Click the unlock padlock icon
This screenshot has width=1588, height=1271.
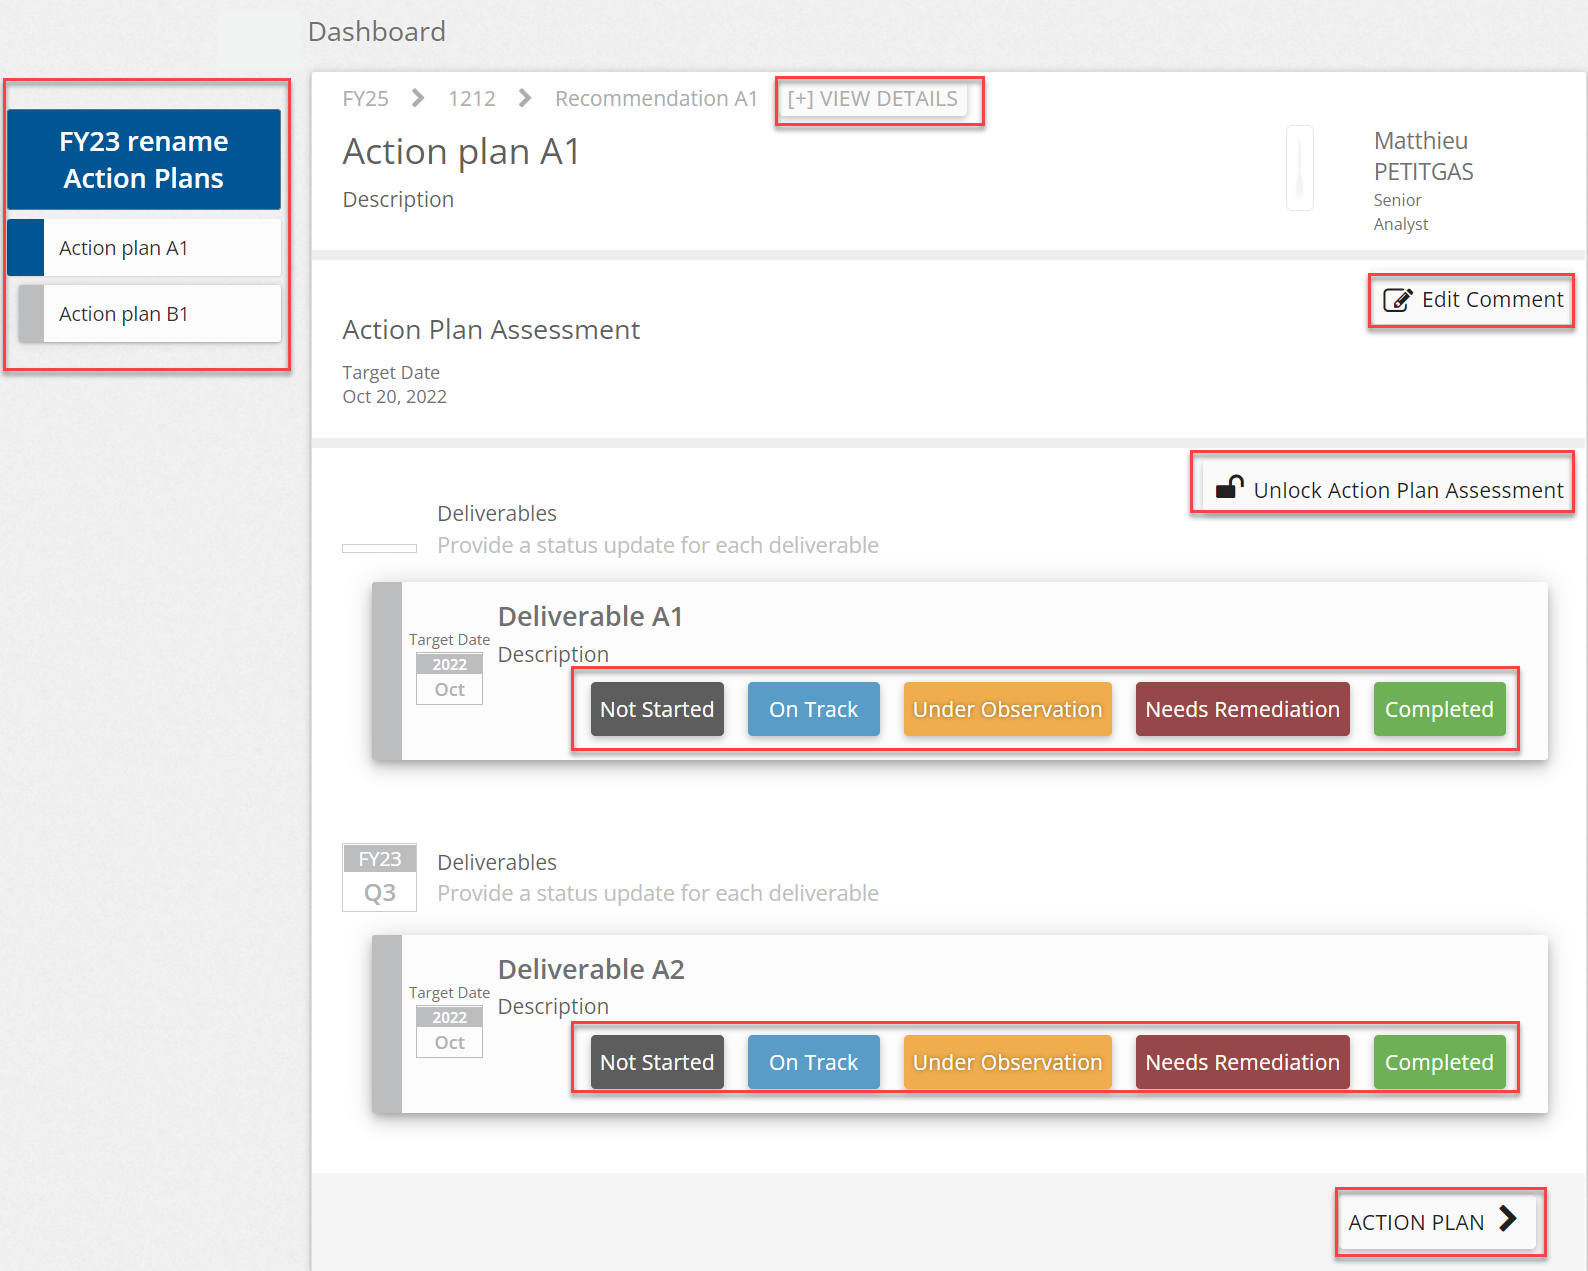(x=1229, y=487)
